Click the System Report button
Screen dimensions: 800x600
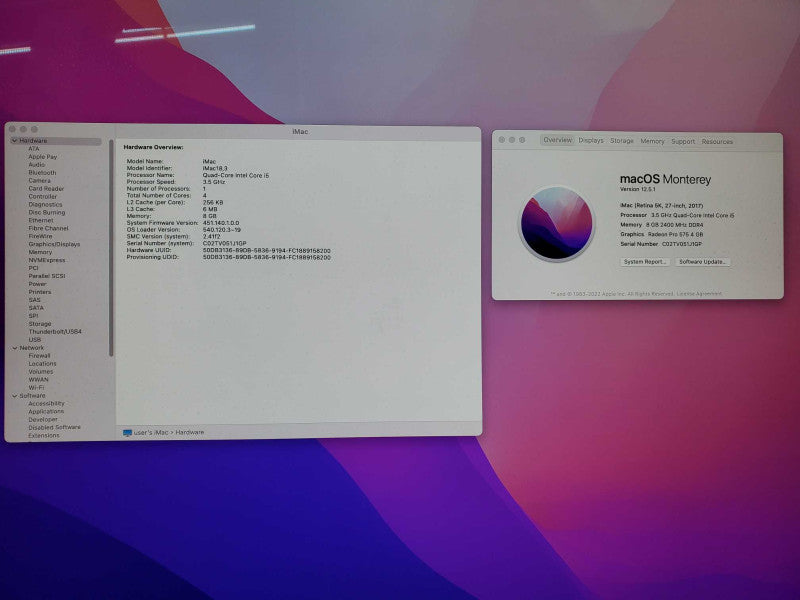pyautogui.click(x=645, y=262)
